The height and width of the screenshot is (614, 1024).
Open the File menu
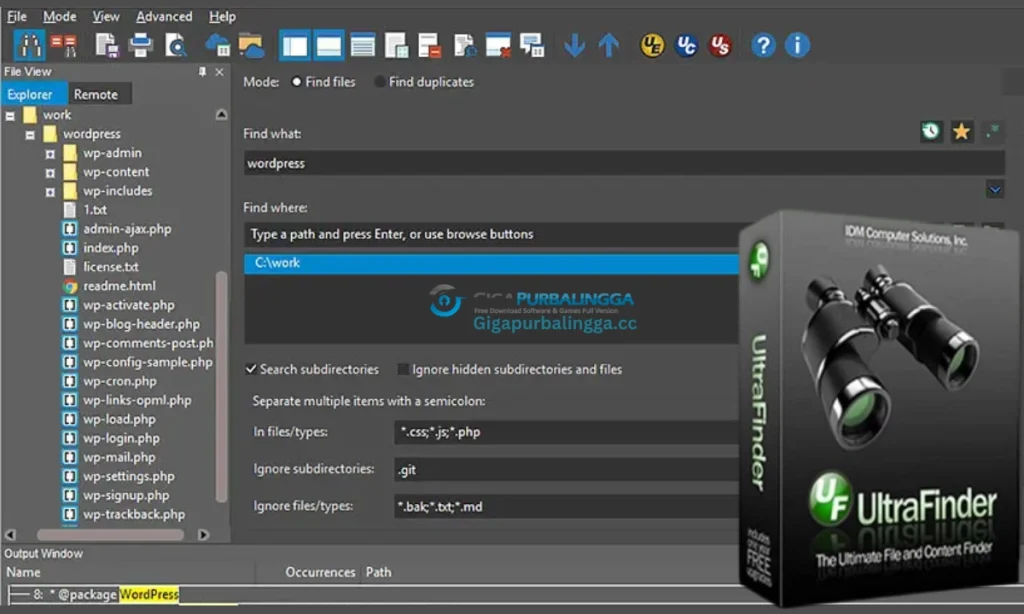(x=16, y=16)
